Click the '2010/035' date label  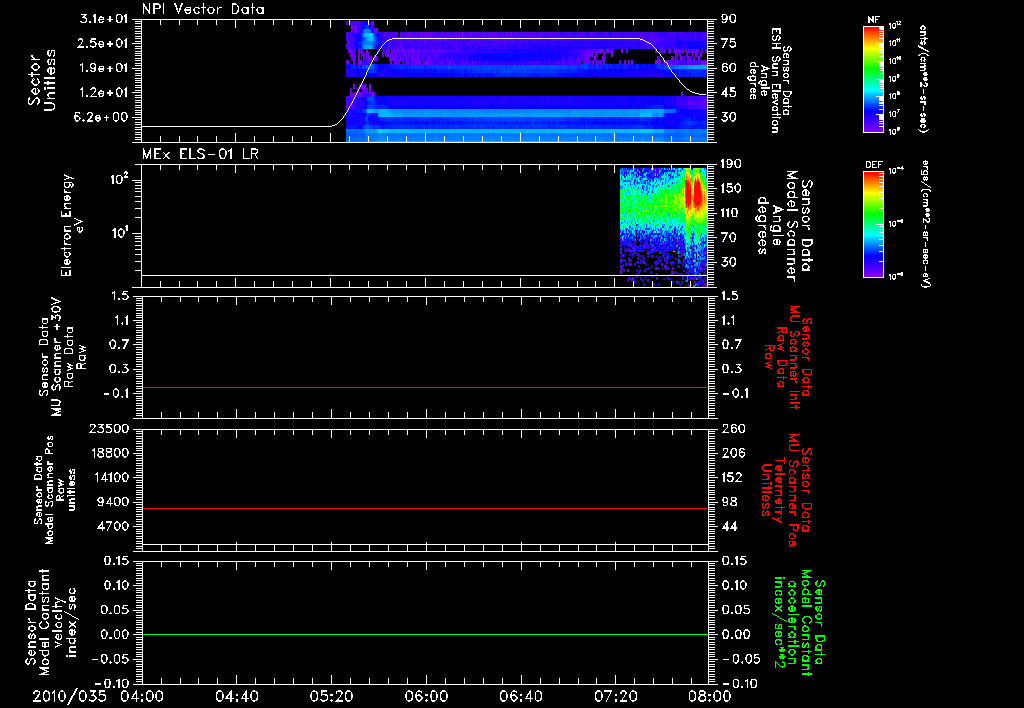click(69, 696)
